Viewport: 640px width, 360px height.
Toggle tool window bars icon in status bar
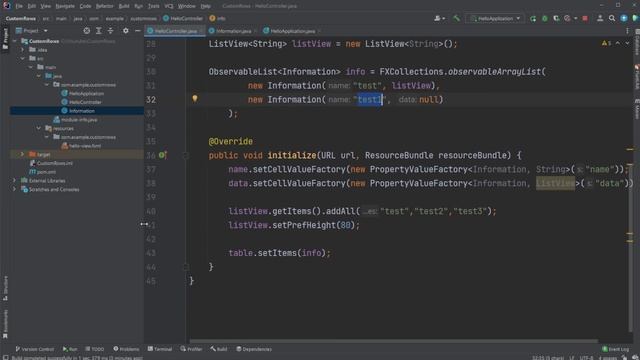[x=5, y=358]
